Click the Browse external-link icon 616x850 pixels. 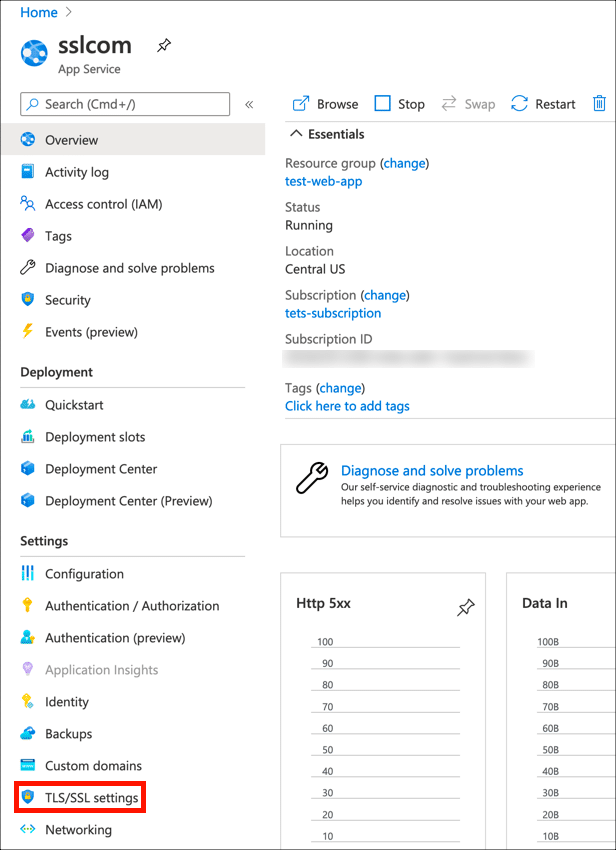(300, 103)
